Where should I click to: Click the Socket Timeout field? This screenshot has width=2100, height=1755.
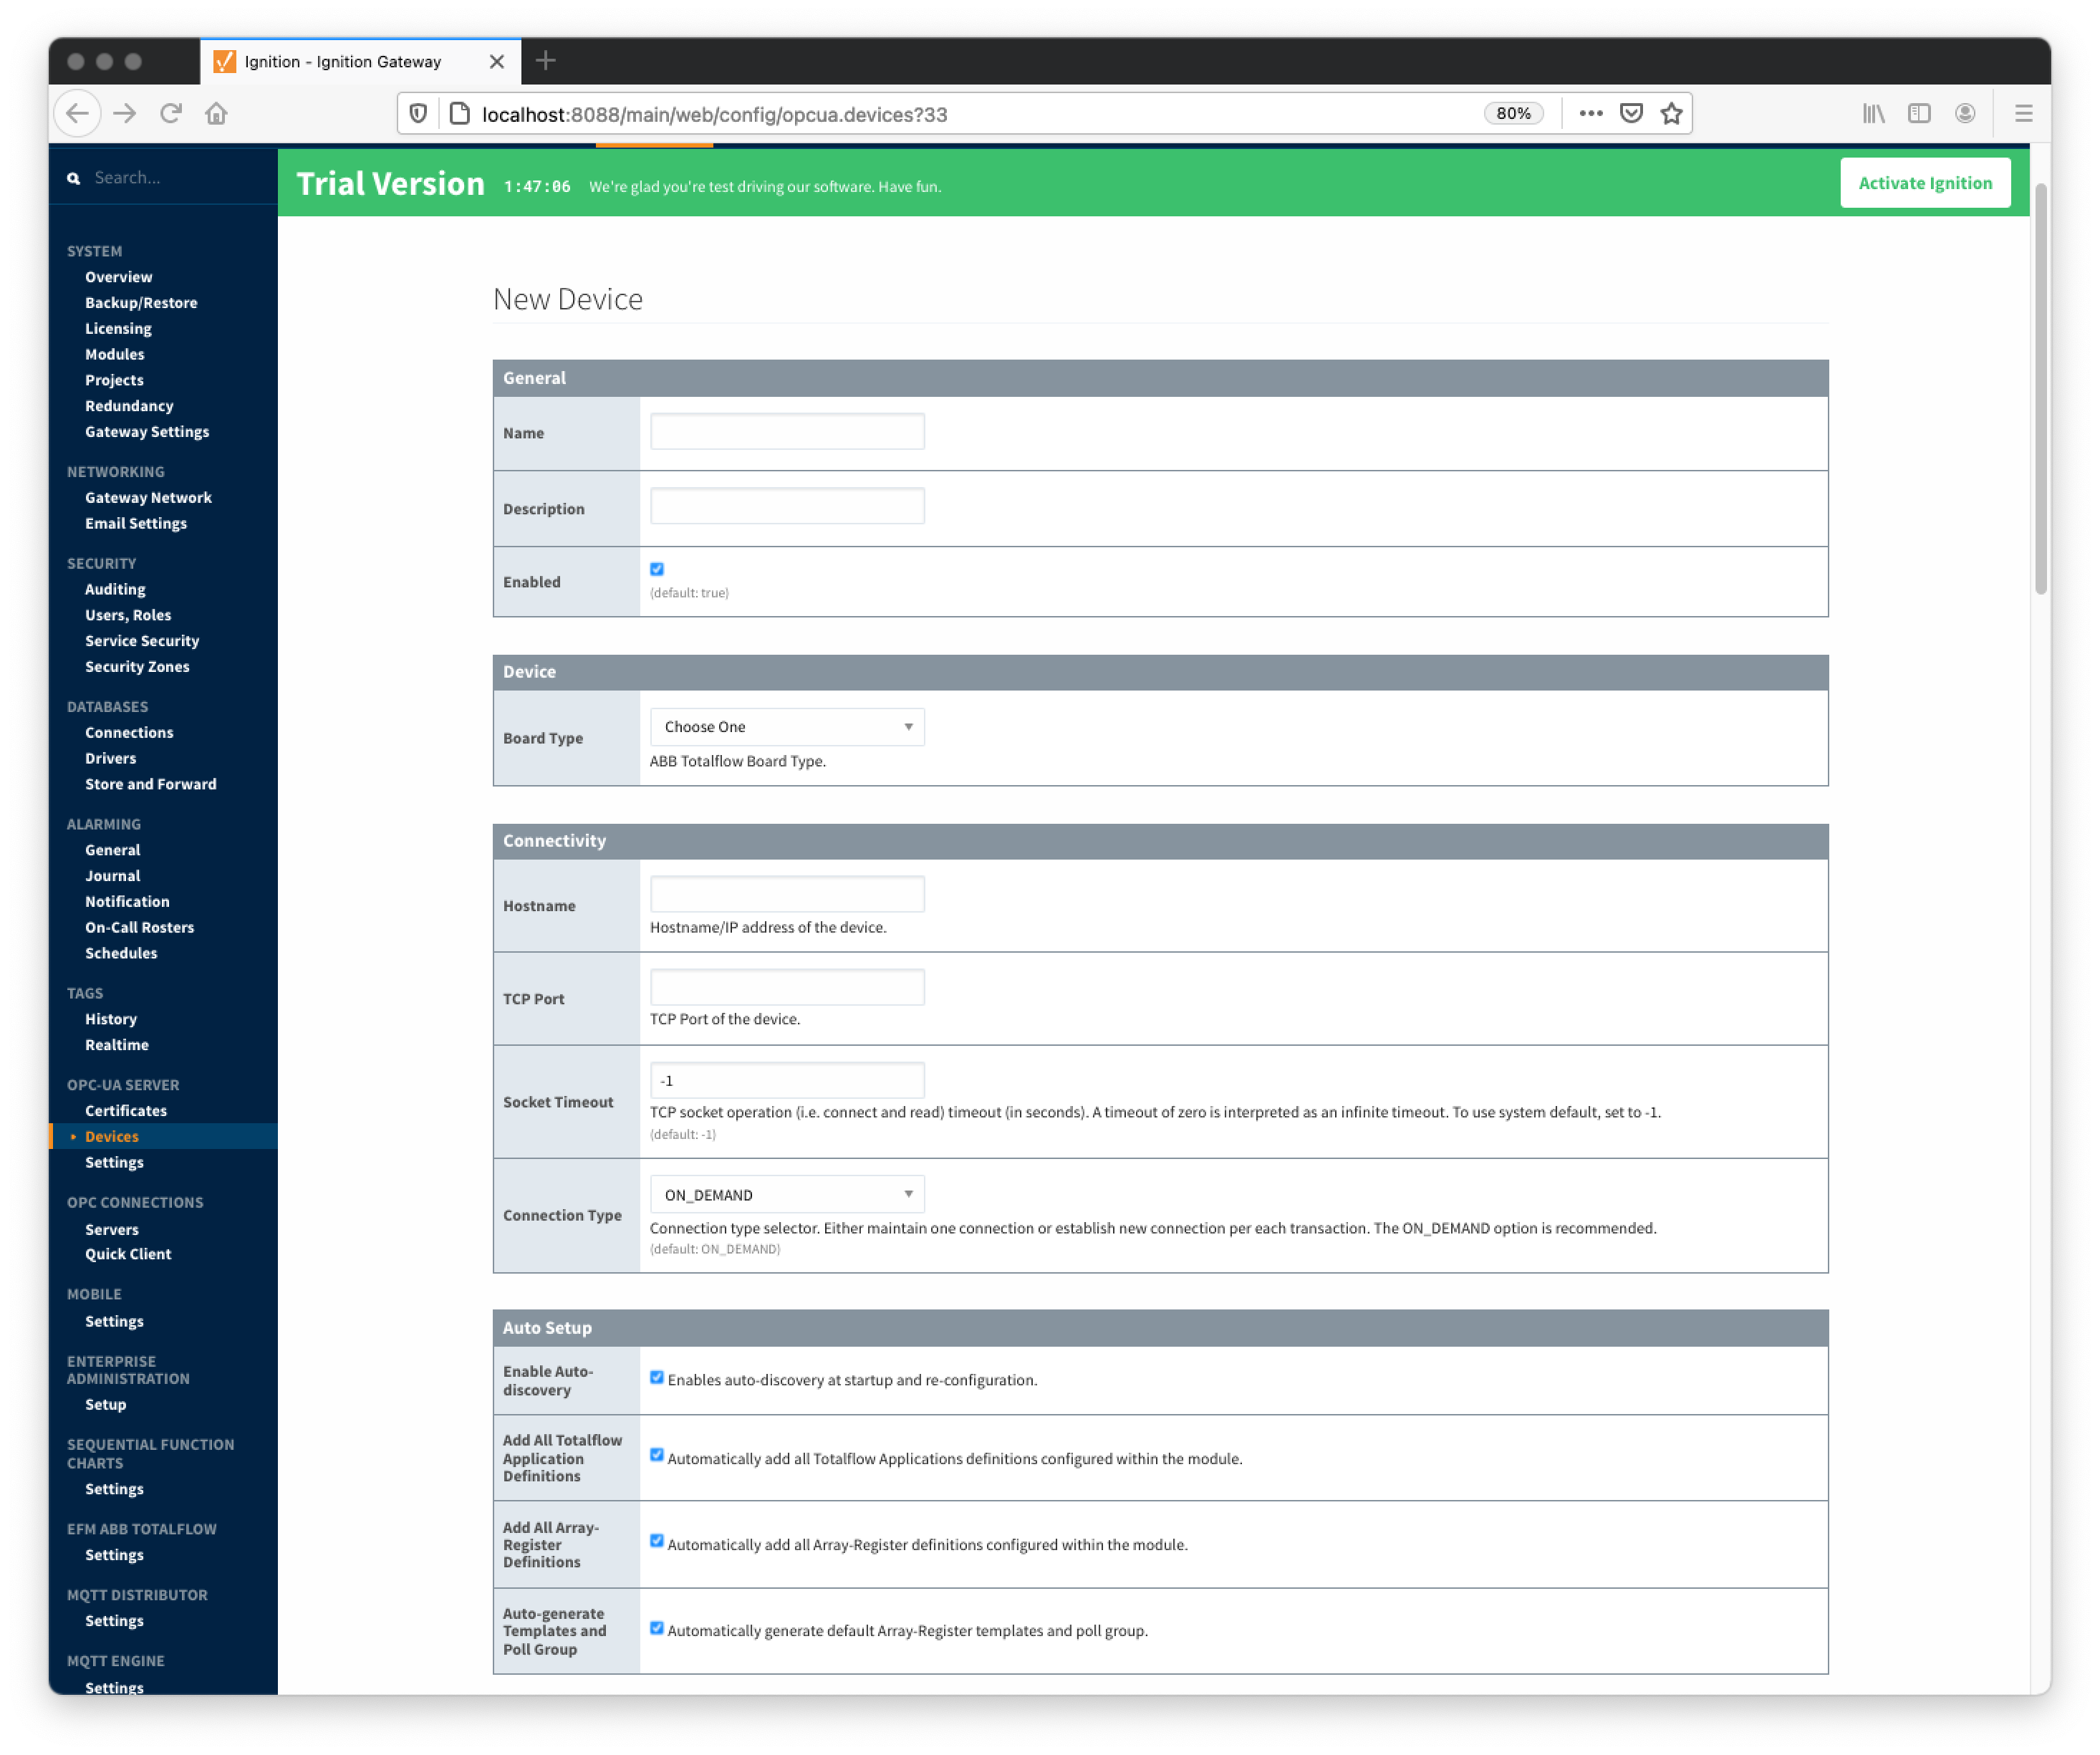click(787, 1080)
